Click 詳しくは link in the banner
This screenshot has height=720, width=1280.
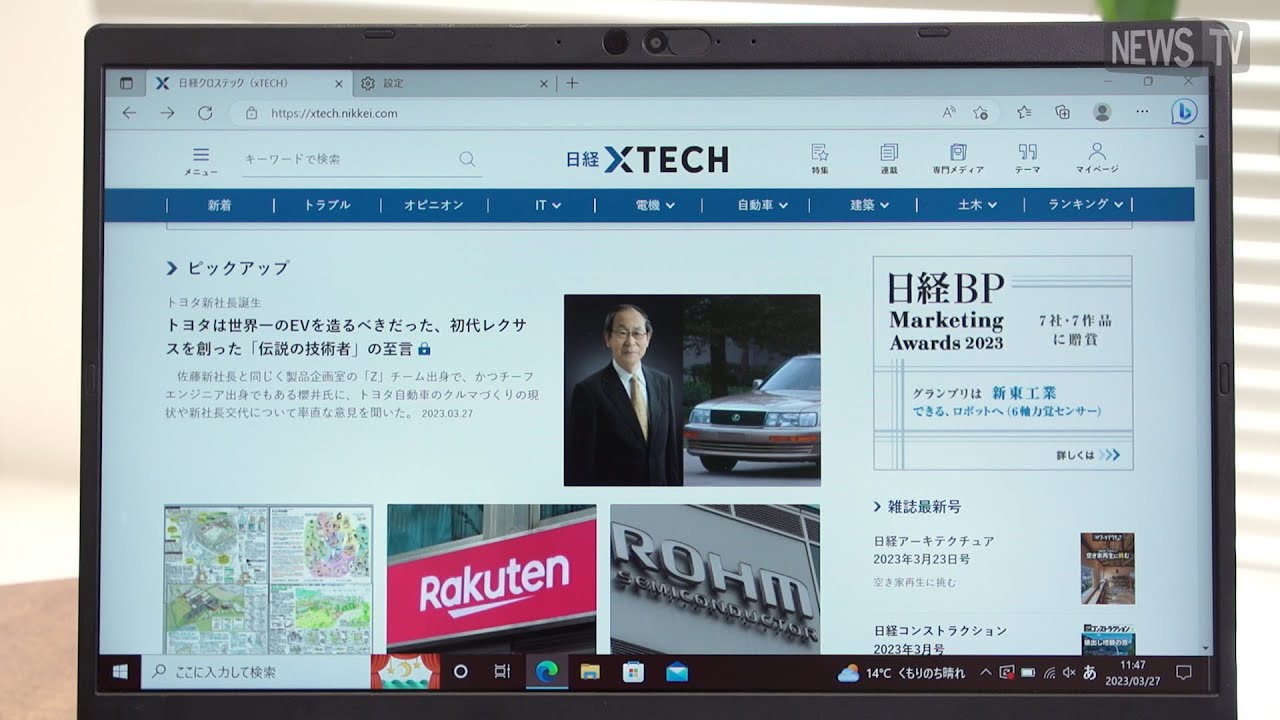[1088, 455]
